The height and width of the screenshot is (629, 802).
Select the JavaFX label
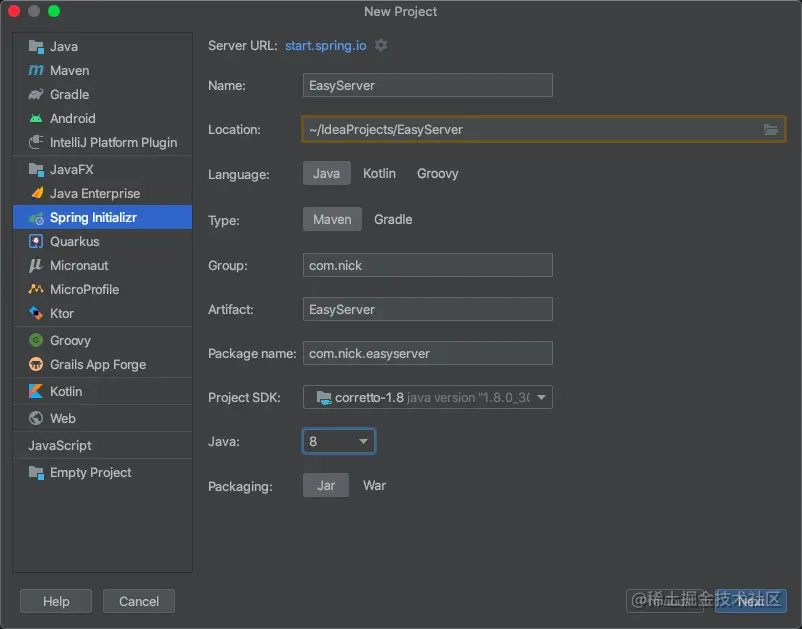tap(72, 169)
